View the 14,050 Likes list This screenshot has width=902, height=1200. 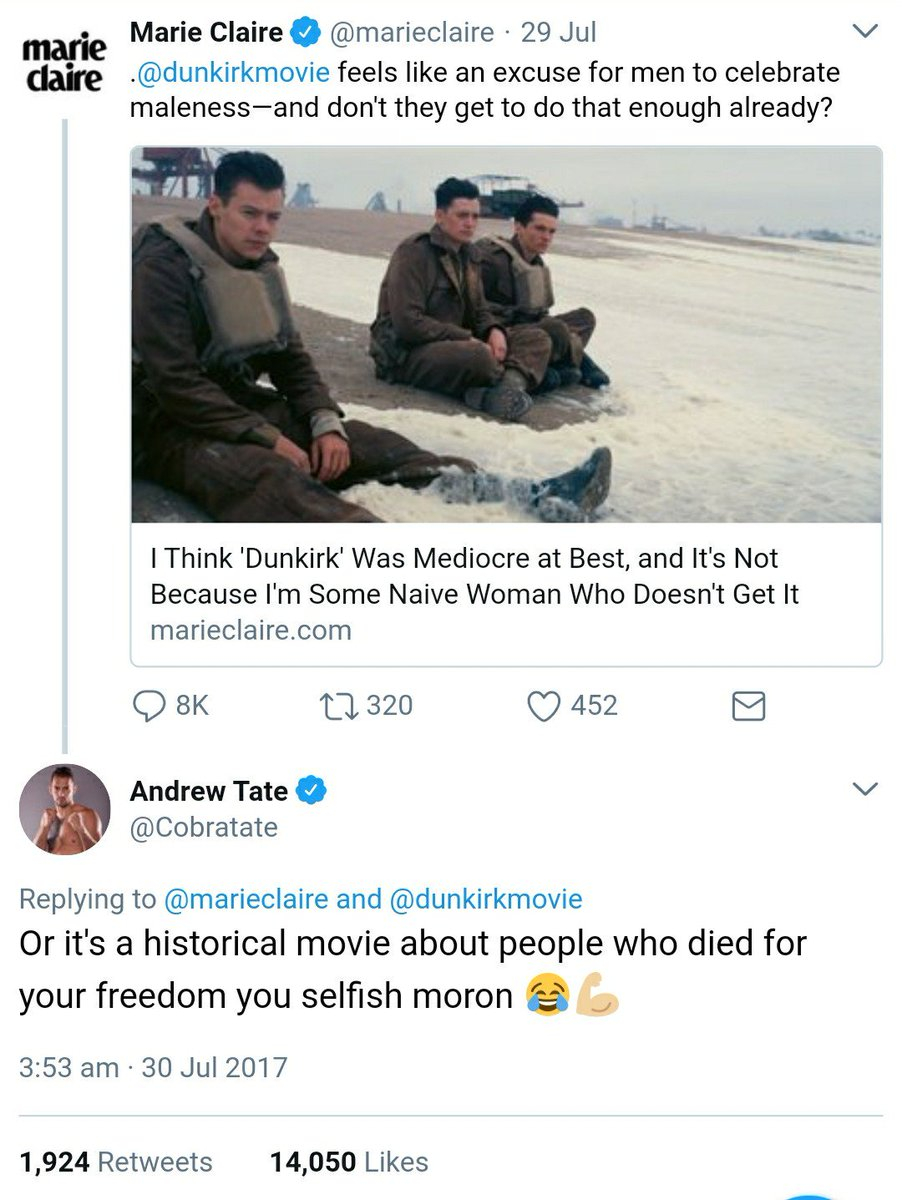click(349, 1161)
